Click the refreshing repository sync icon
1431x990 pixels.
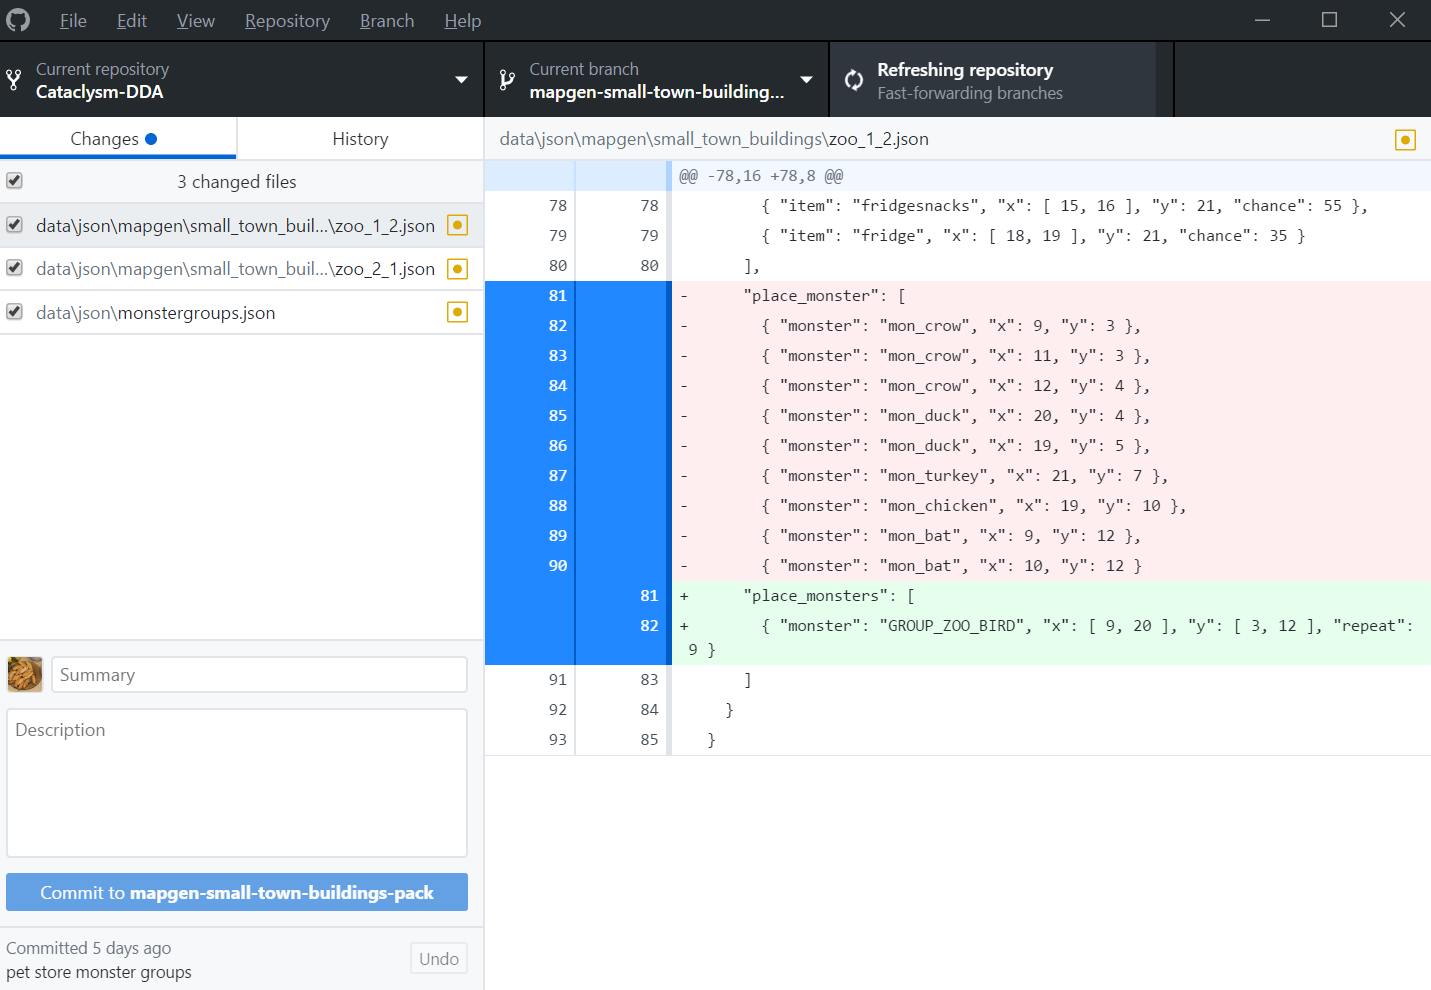tap(854, 80)
